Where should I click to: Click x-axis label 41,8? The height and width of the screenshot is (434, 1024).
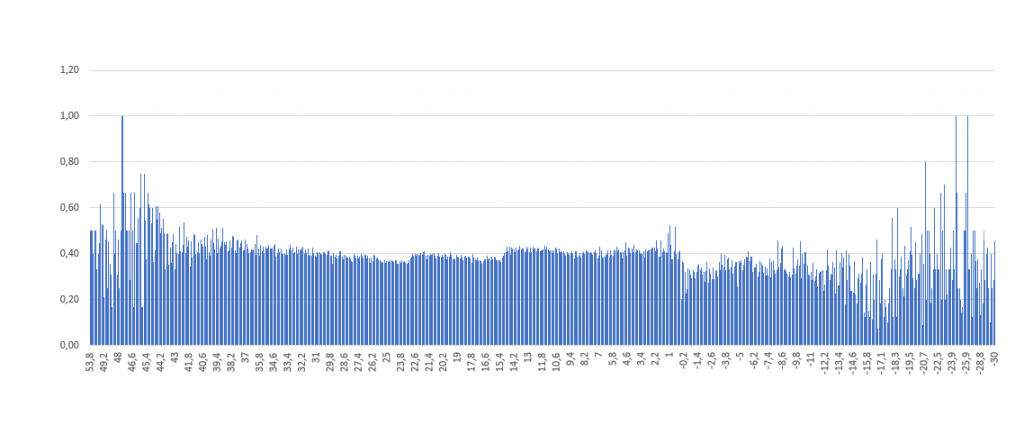point(189,362)
